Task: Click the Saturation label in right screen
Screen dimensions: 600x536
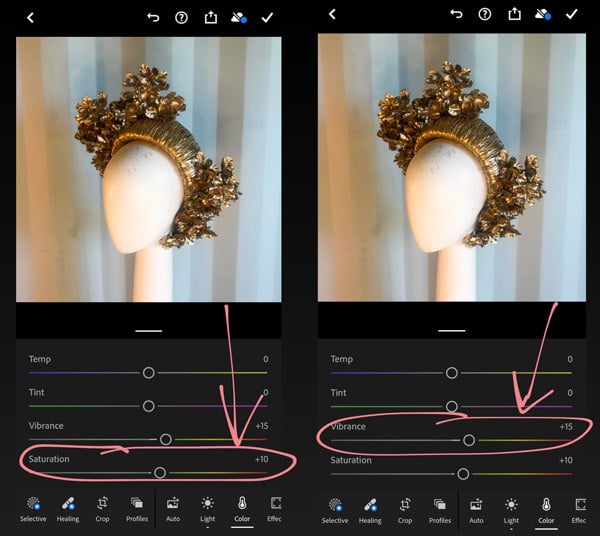Action: tap(351, 460)
